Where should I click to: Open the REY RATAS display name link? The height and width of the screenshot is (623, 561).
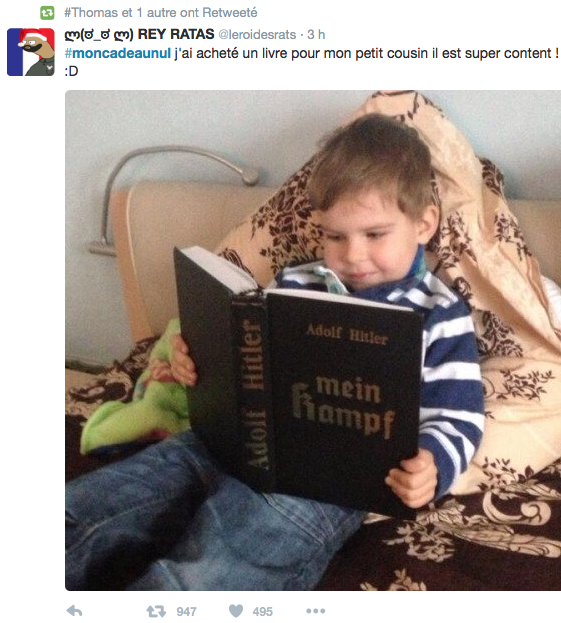click(x=176, y=35)
